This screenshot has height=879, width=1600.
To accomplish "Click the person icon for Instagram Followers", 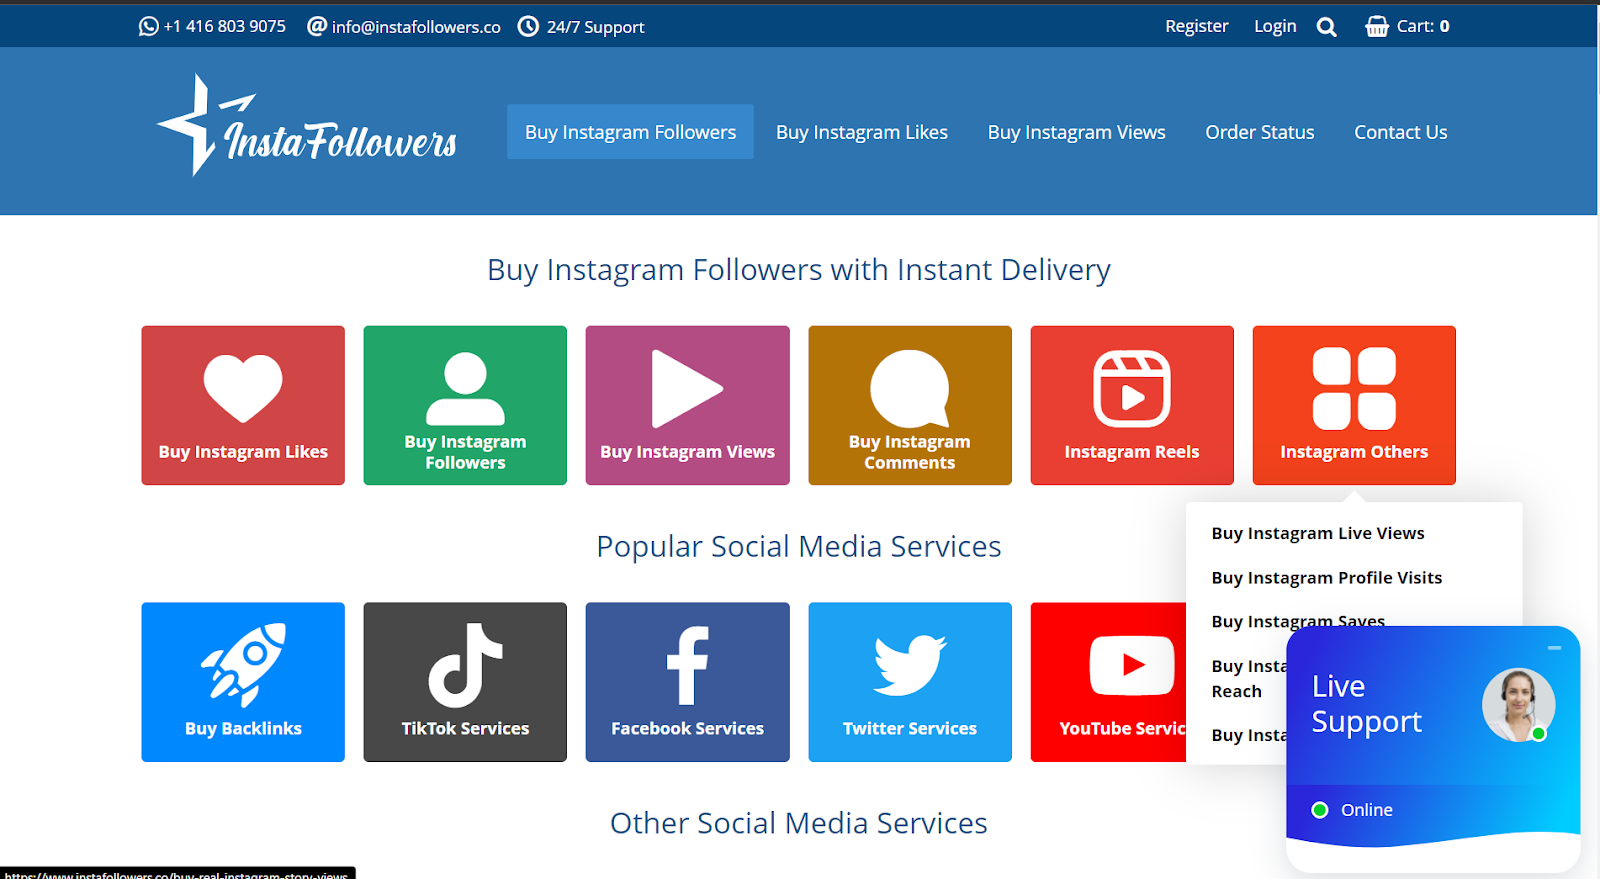I will tap(465, 388).
